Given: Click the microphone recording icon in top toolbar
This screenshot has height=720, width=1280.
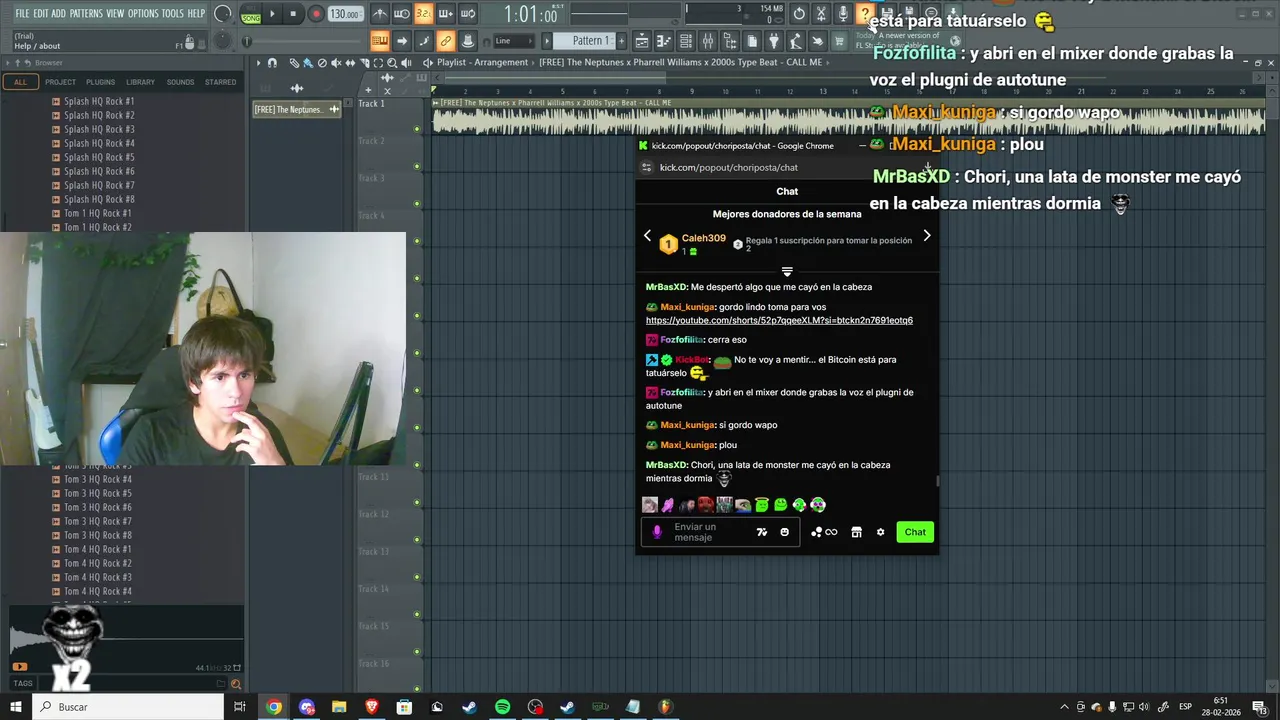Looking at the screenshot, I should pyautogui.click(x=843, y=14).
